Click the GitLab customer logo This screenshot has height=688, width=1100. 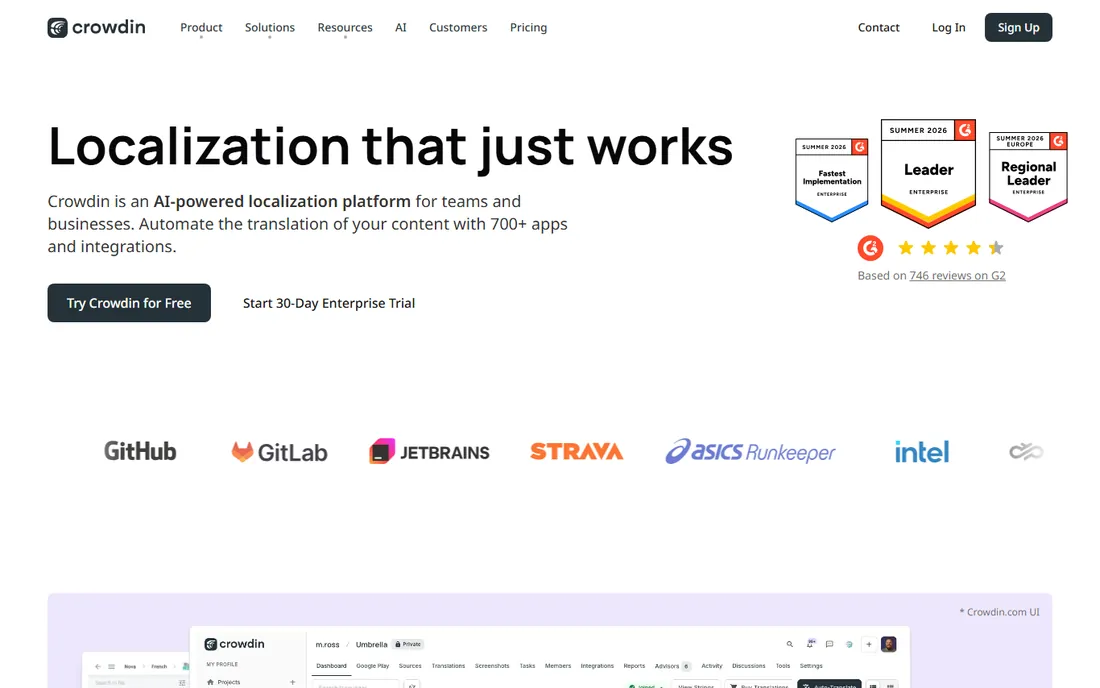click(279, 452)
